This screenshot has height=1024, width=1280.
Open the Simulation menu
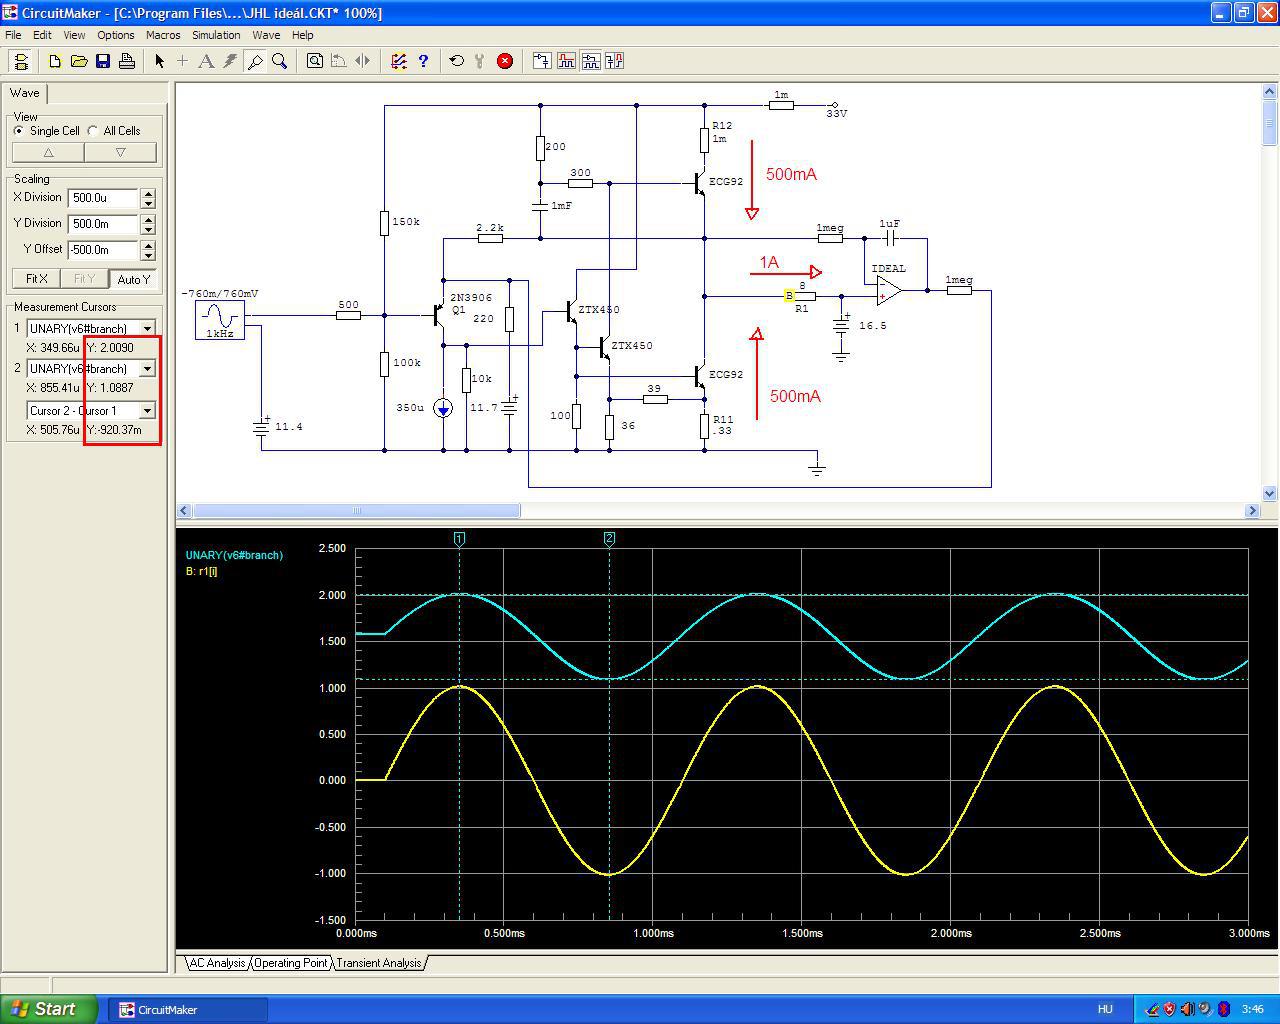(x=216, y=35)
